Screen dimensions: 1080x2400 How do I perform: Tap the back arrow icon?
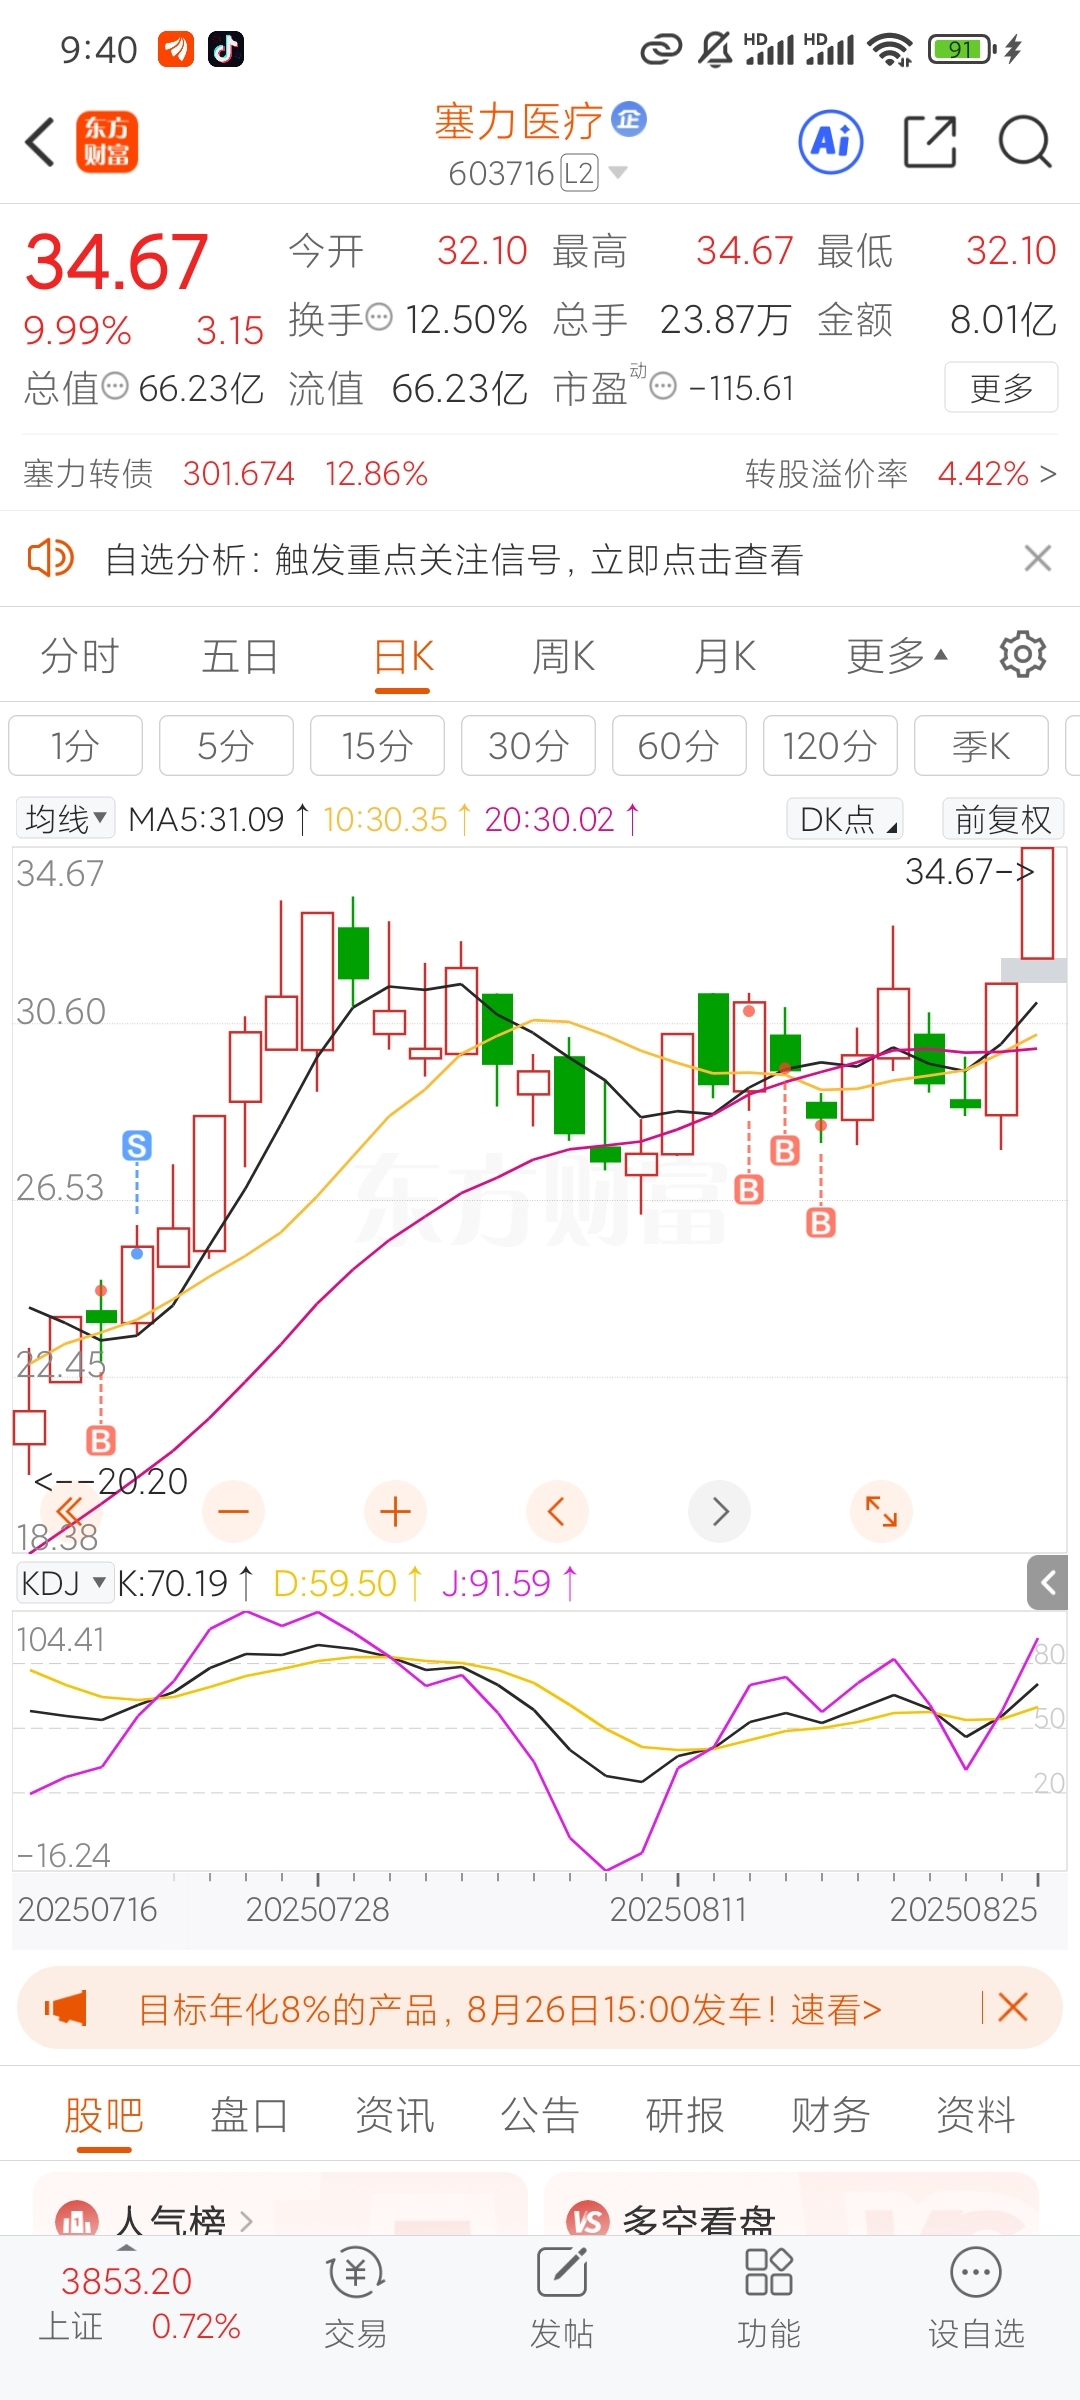pyautogui.click(x=40, y=141)
